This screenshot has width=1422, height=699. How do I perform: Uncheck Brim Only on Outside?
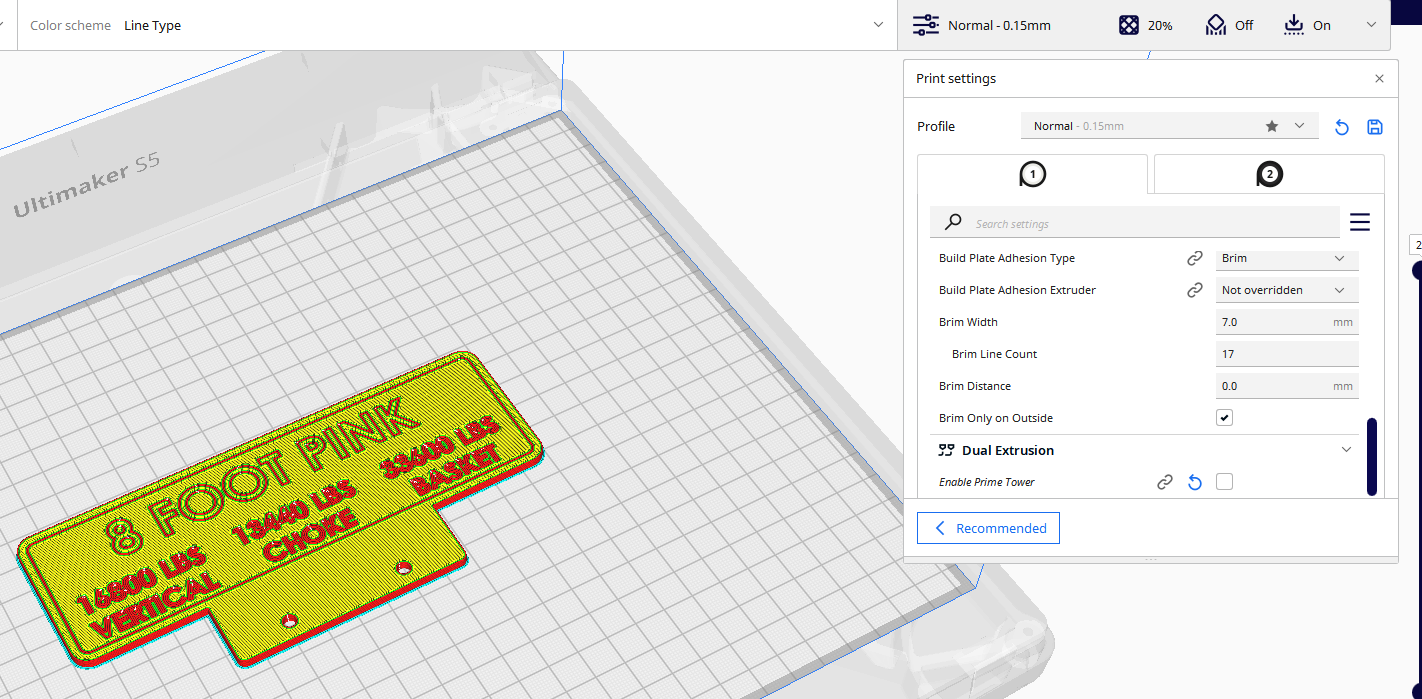pyautogui.click(x=1224, y=417)
